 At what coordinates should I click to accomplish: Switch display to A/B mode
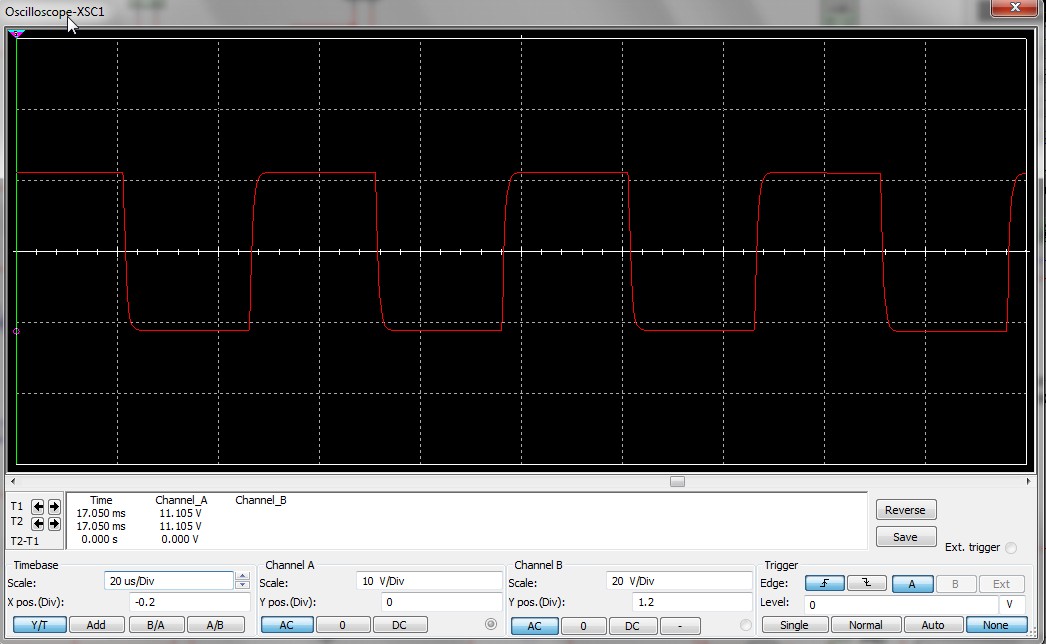pos(215,625)
